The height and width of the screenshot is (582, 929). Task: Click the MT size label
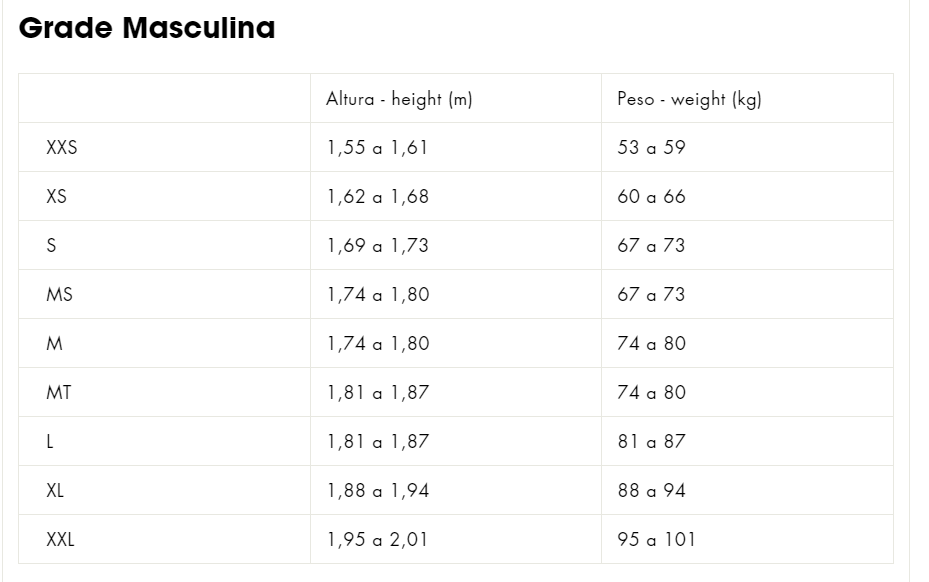pos(59,393)
